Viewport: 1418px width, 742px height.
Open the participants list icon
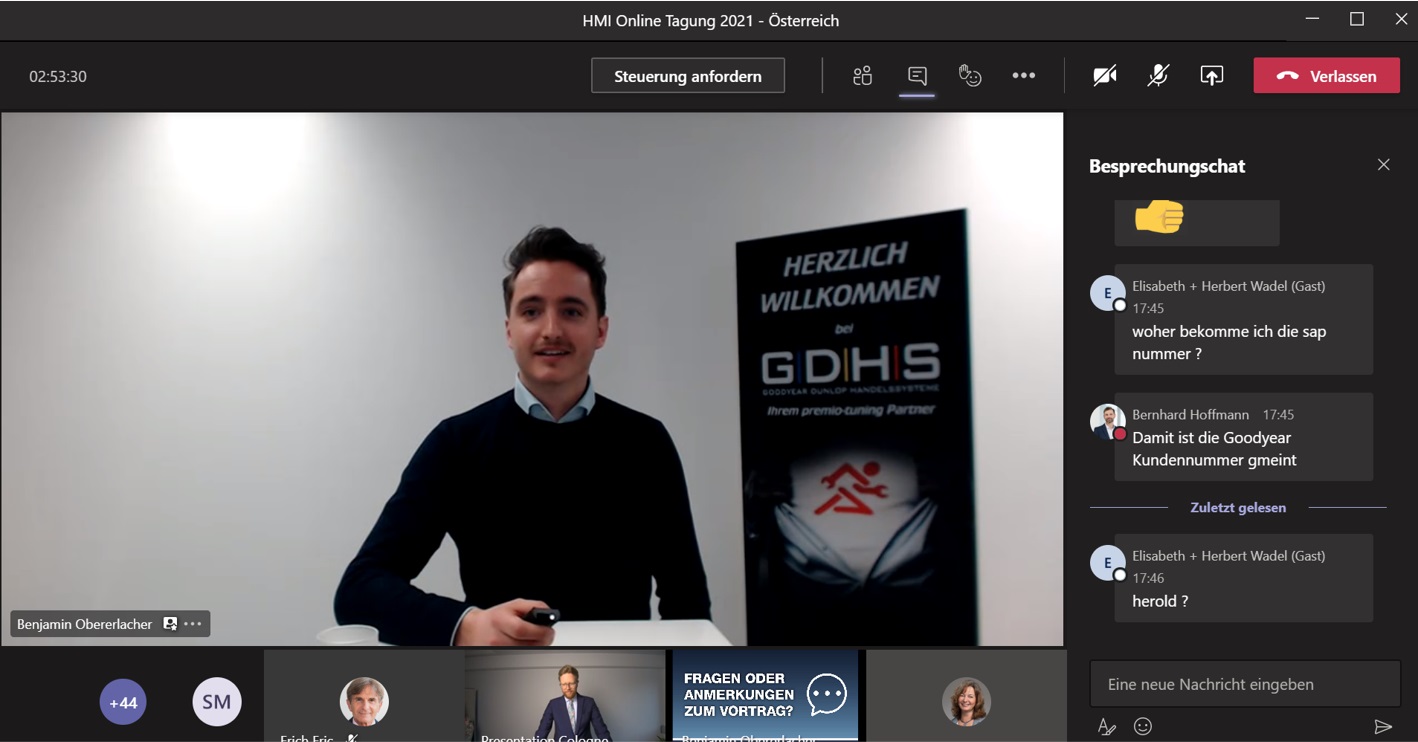pyautogui.click(x=862, y=76)
